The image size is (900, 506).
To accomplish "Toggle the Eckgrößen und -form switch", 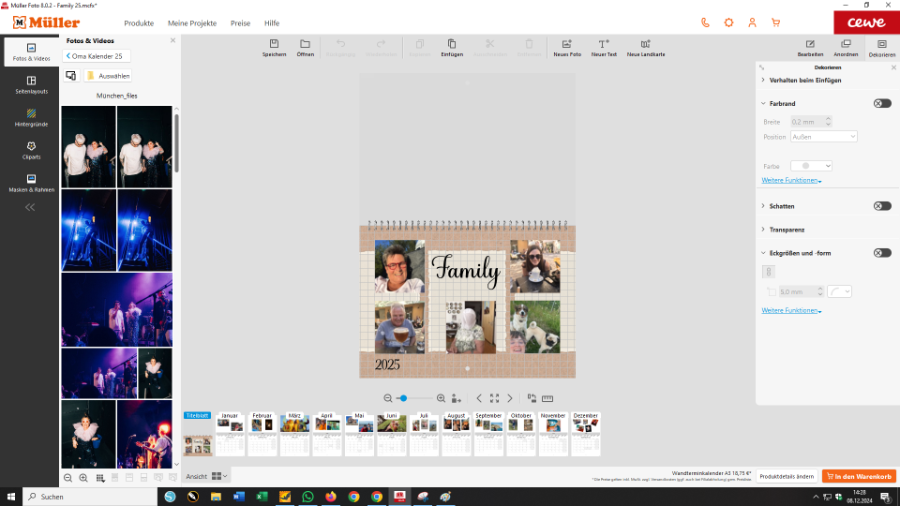I will [x=881, y=253].
